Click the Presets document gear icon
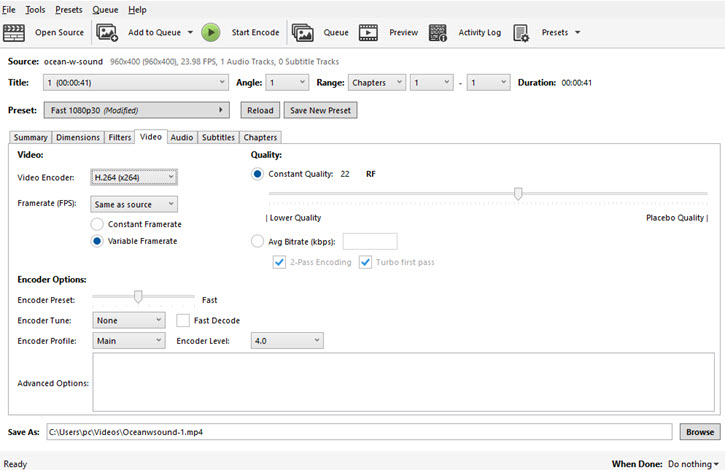Screen dimensions: 725x470 [521, 33]
